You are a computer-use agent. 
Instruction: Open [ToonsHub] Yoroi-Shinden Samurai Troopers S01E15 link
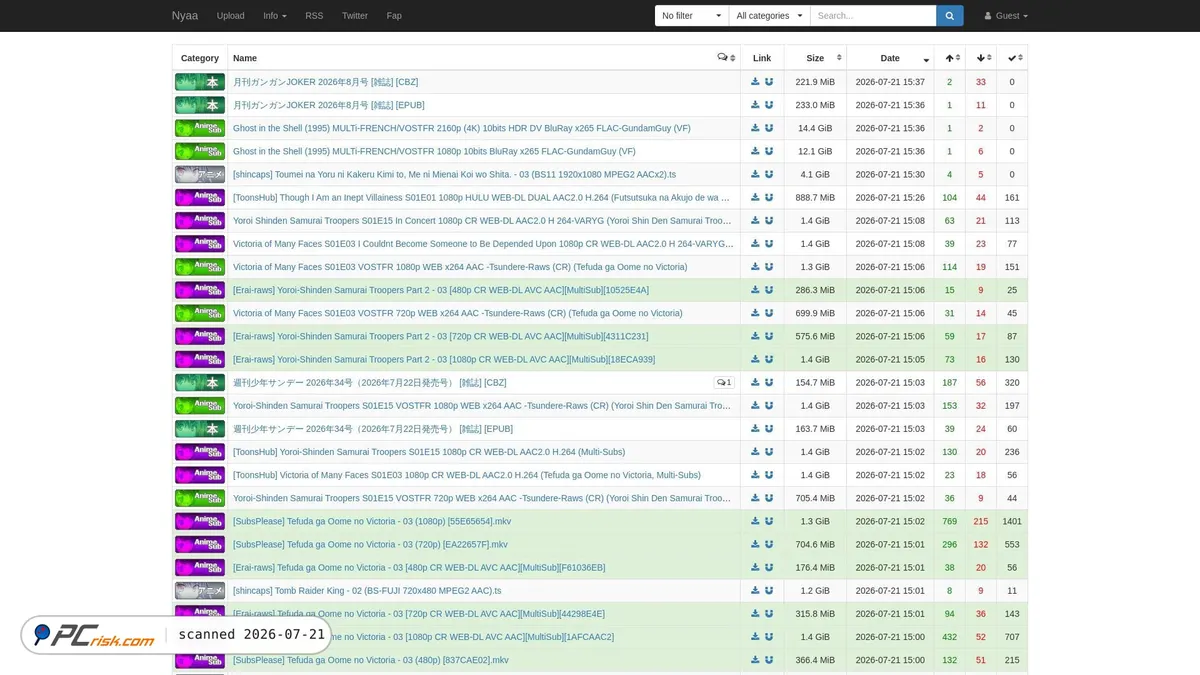click(429, 452)
